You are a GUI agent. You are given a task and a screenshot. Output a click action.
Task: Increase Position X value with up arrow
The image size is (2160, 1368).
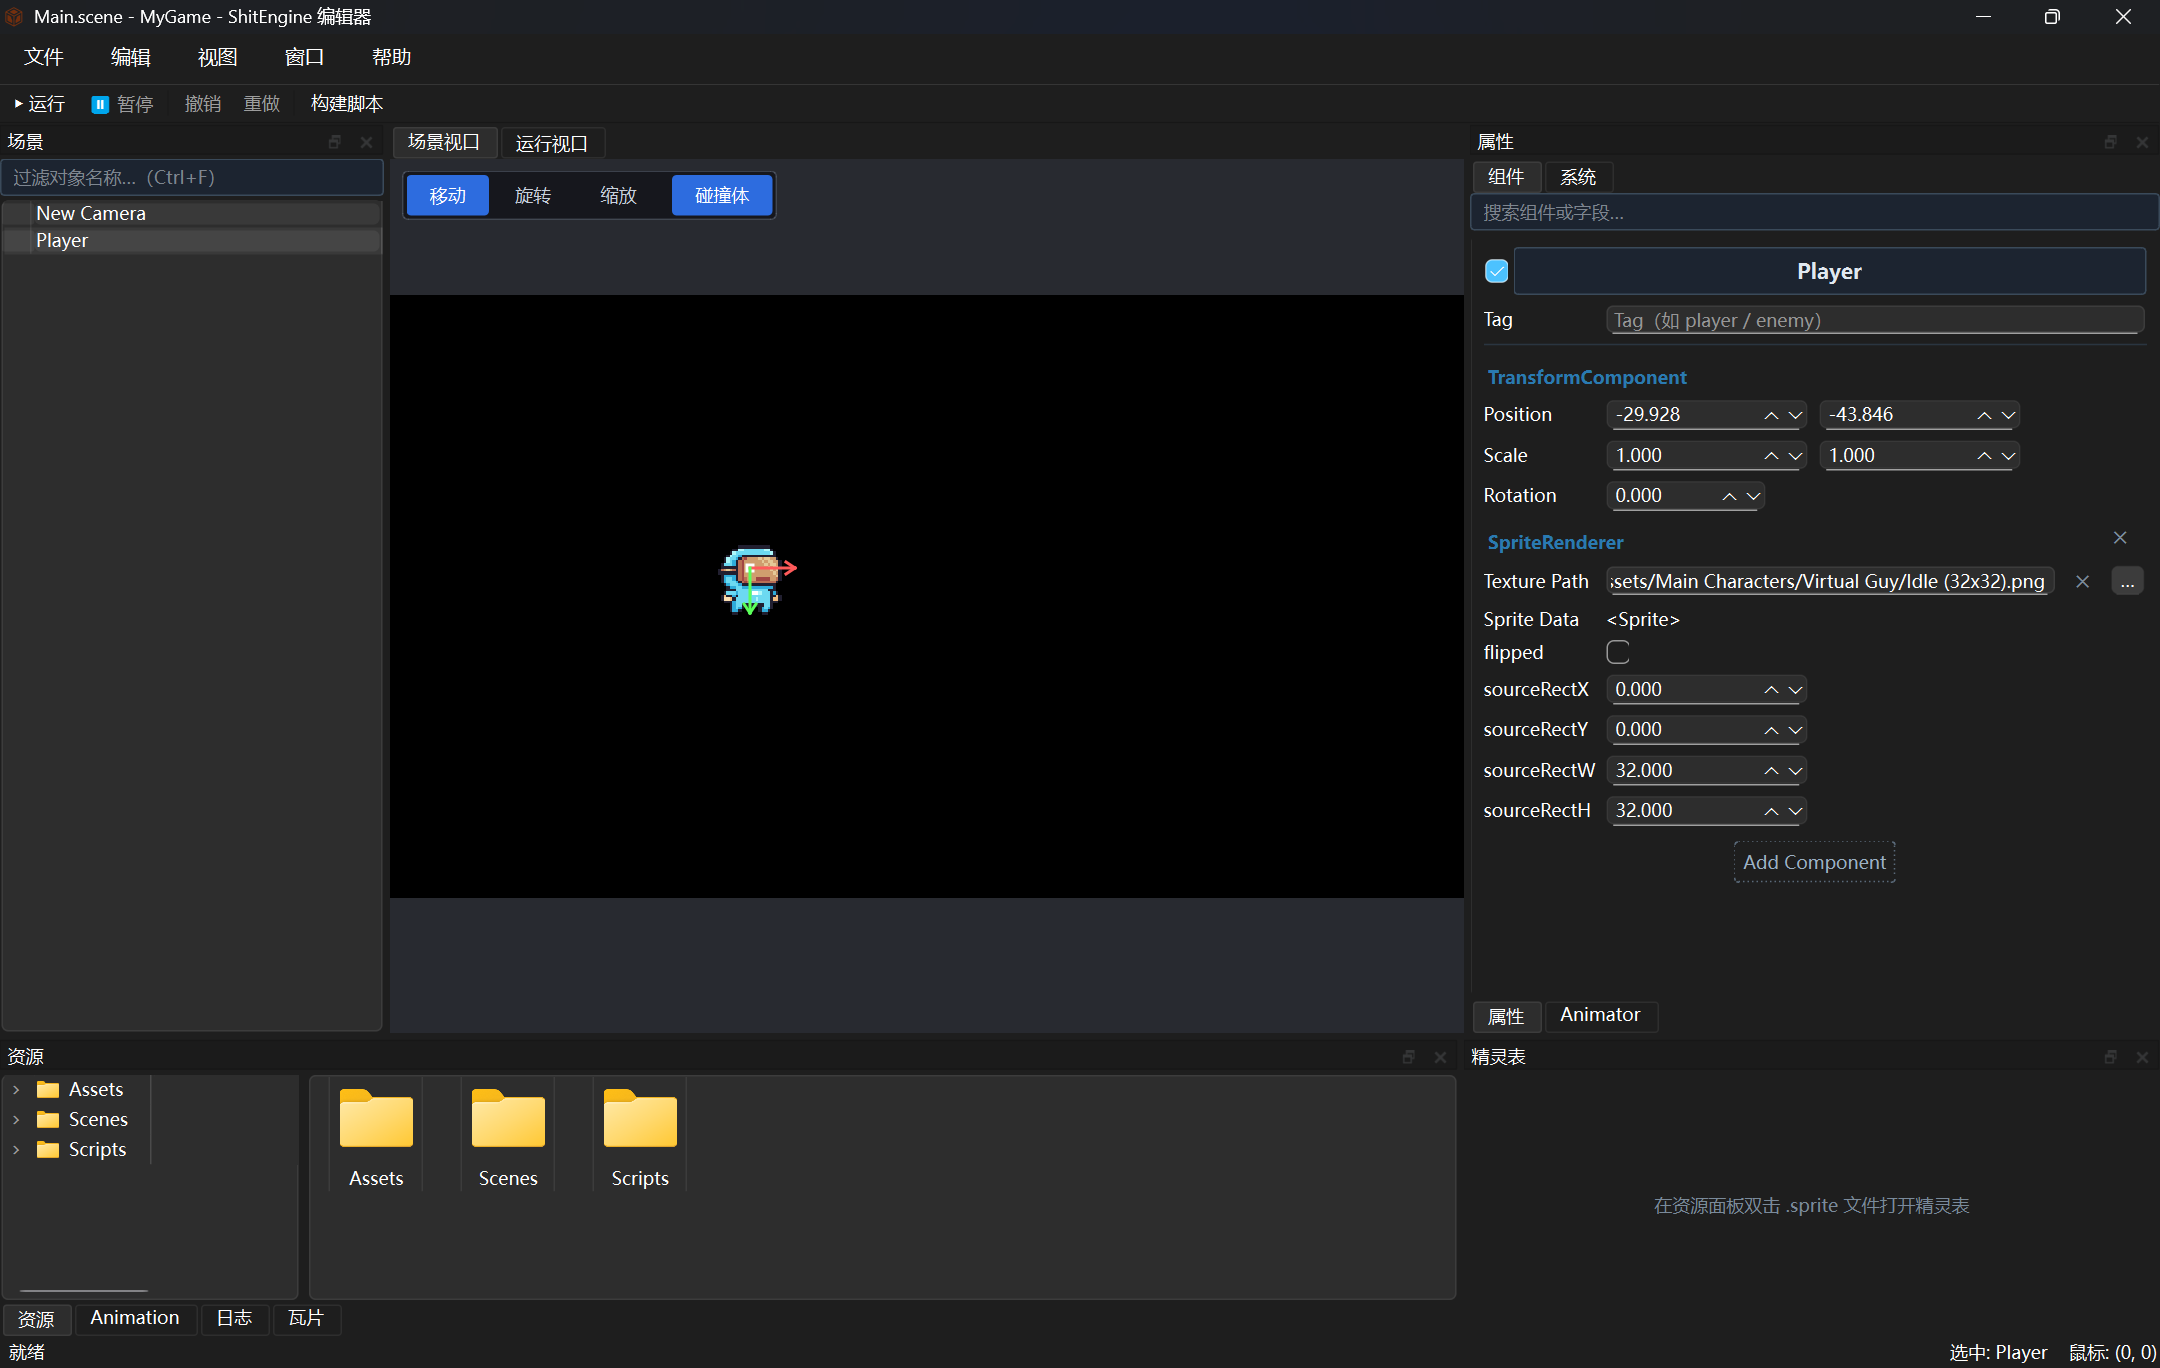pos(1771,415)
